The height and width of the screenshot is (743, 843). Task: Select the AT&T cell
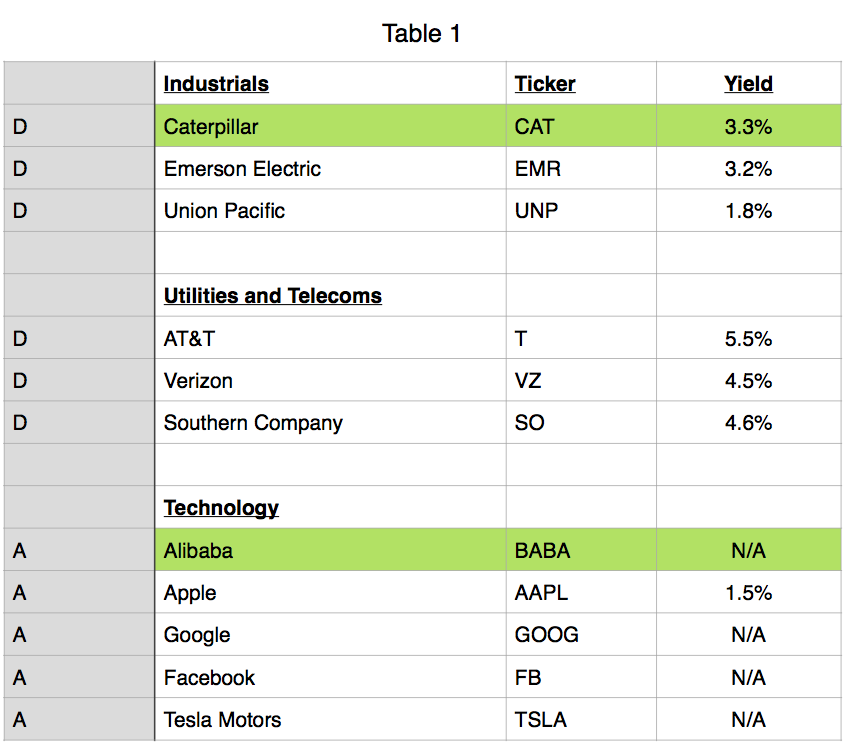tap(189, 339)
